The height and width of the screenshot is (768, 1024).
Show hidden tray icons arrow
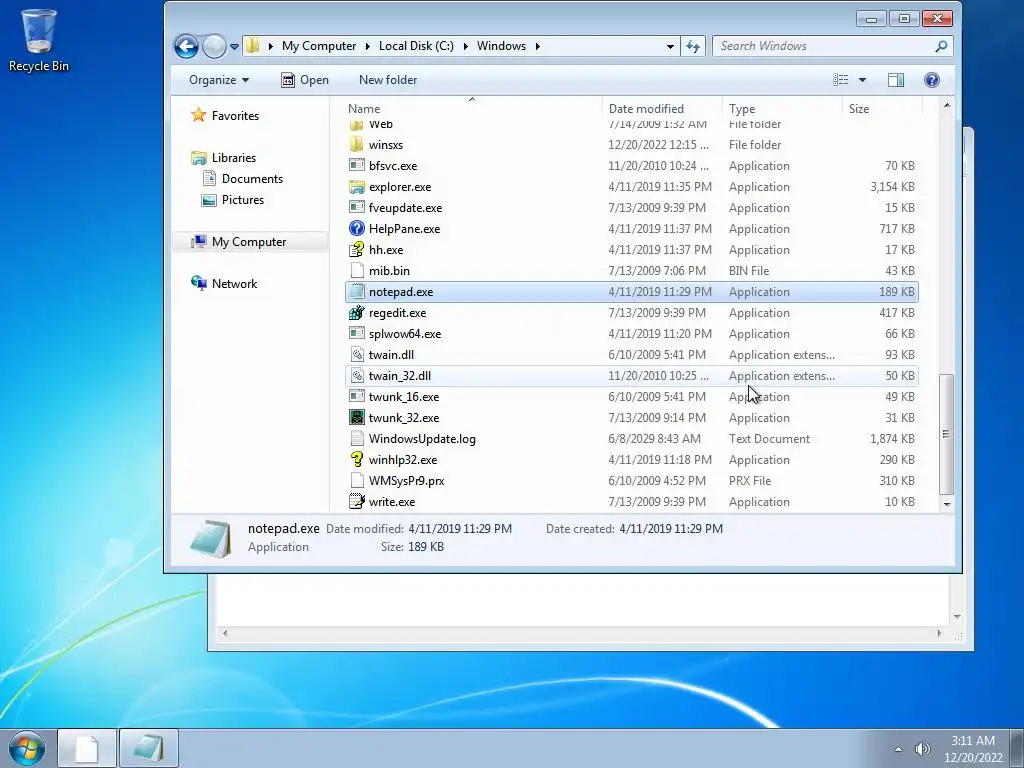(x=898, y=749)
